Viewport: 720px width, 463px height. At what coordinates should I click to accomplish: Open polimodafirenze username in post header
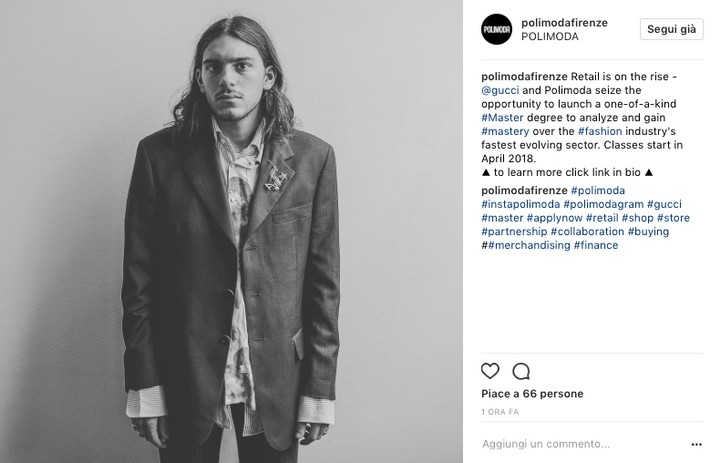click(x=564, y=23)
